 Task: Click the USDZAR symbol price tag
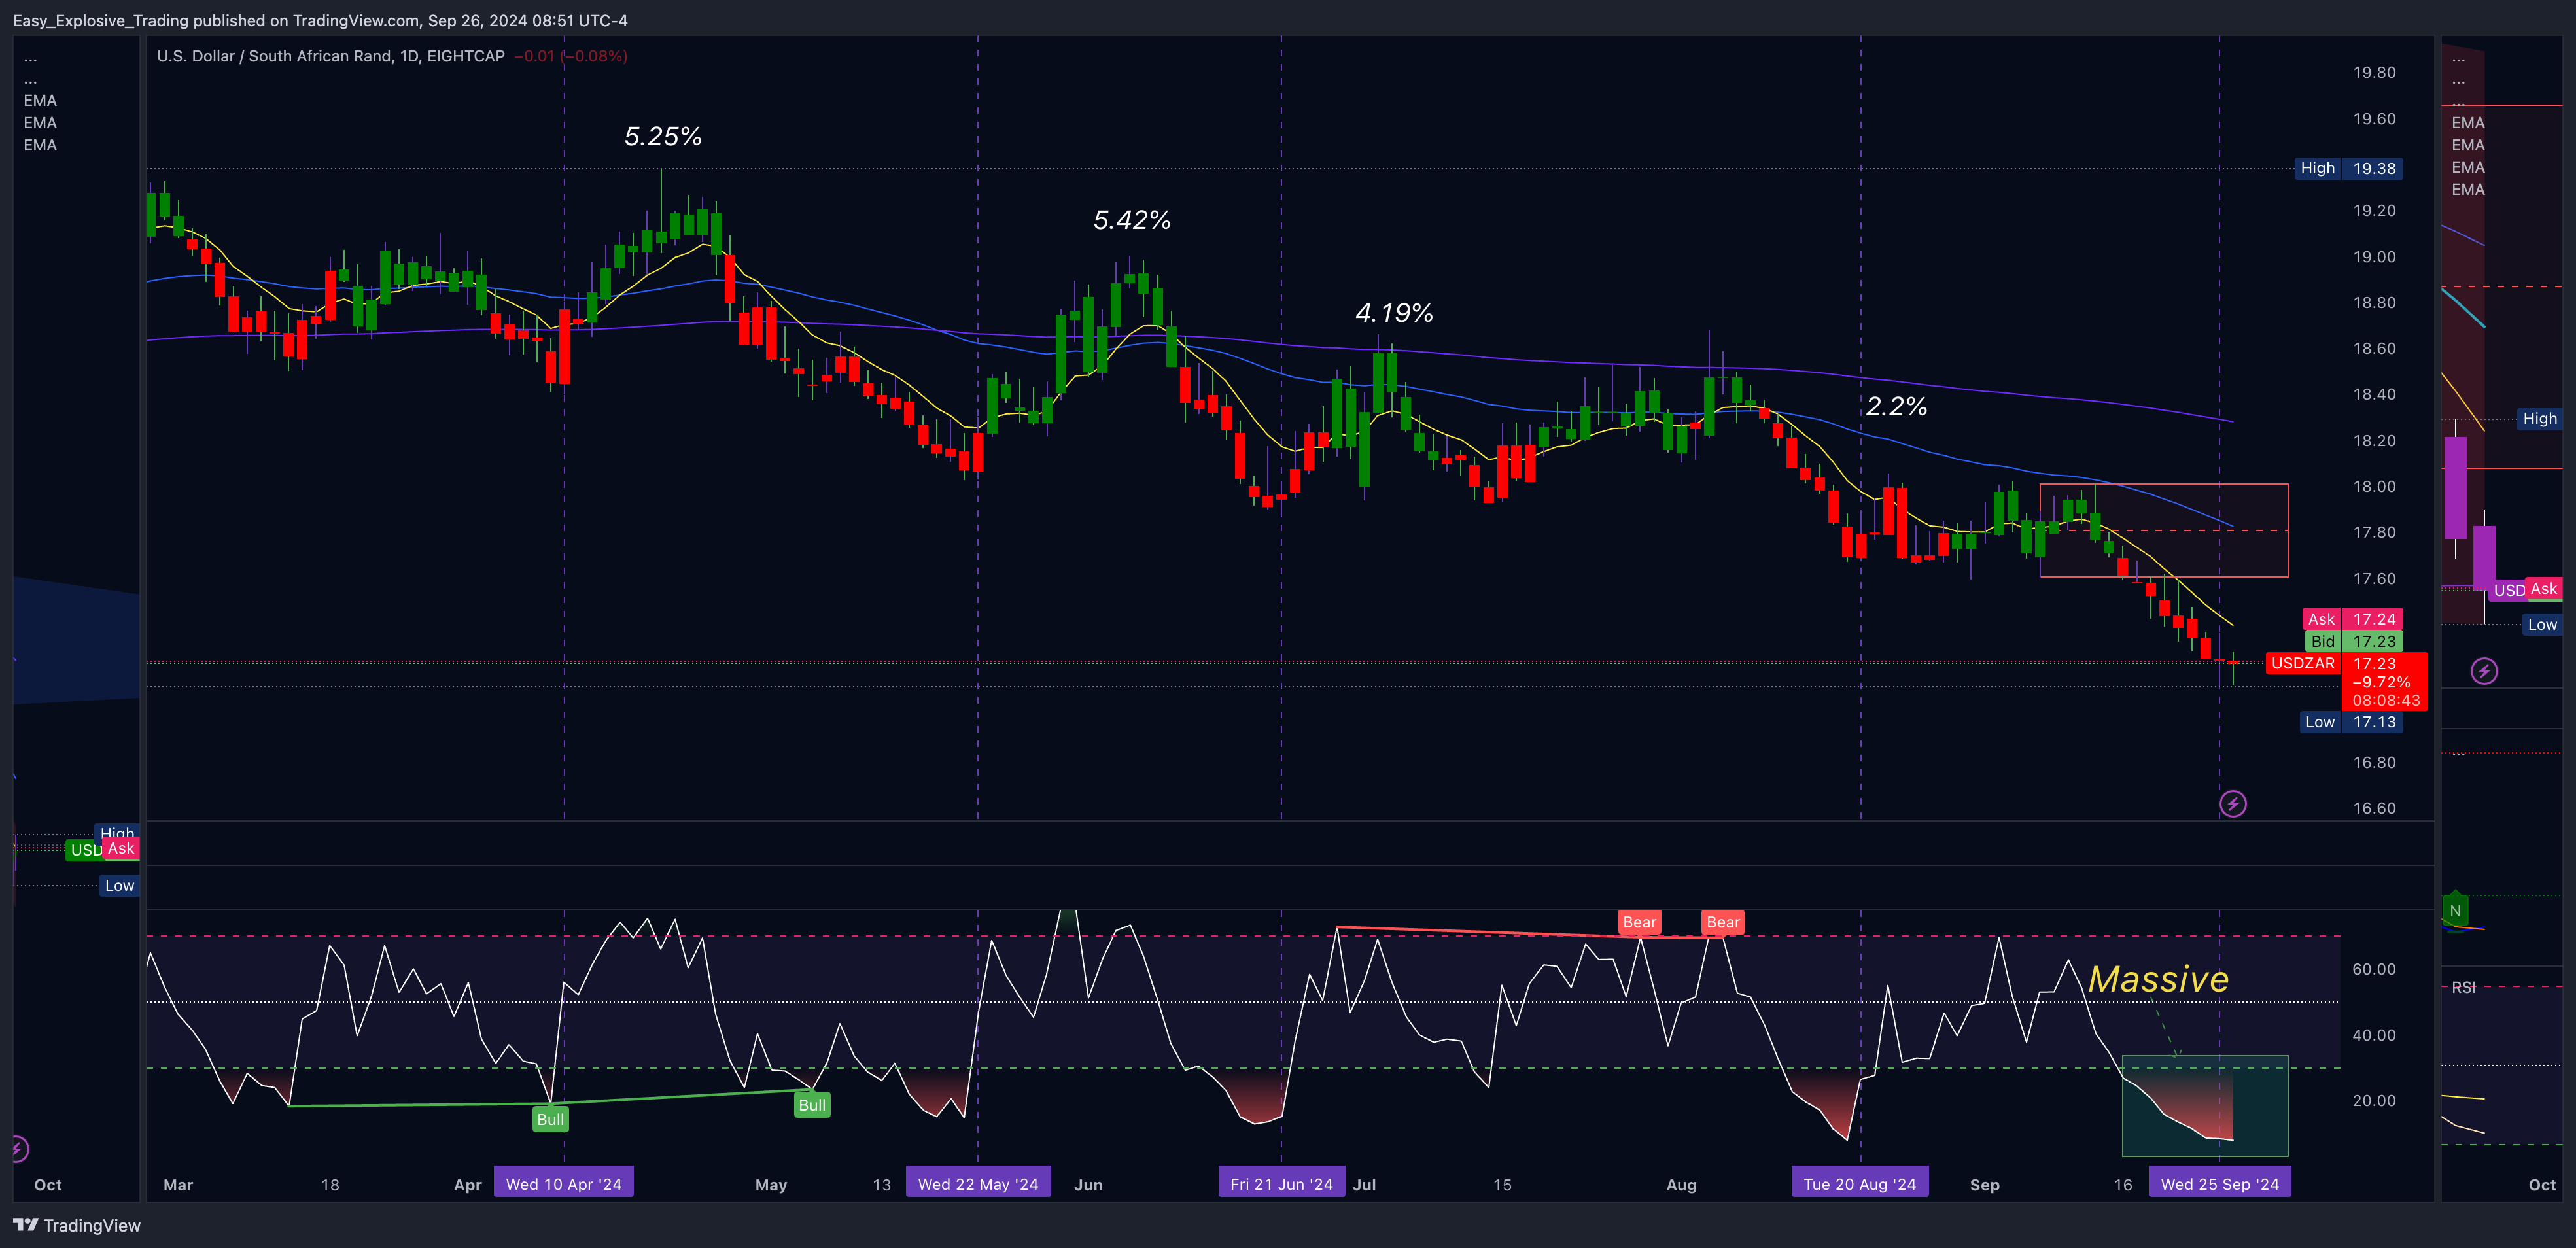[x=2303, y=663]
